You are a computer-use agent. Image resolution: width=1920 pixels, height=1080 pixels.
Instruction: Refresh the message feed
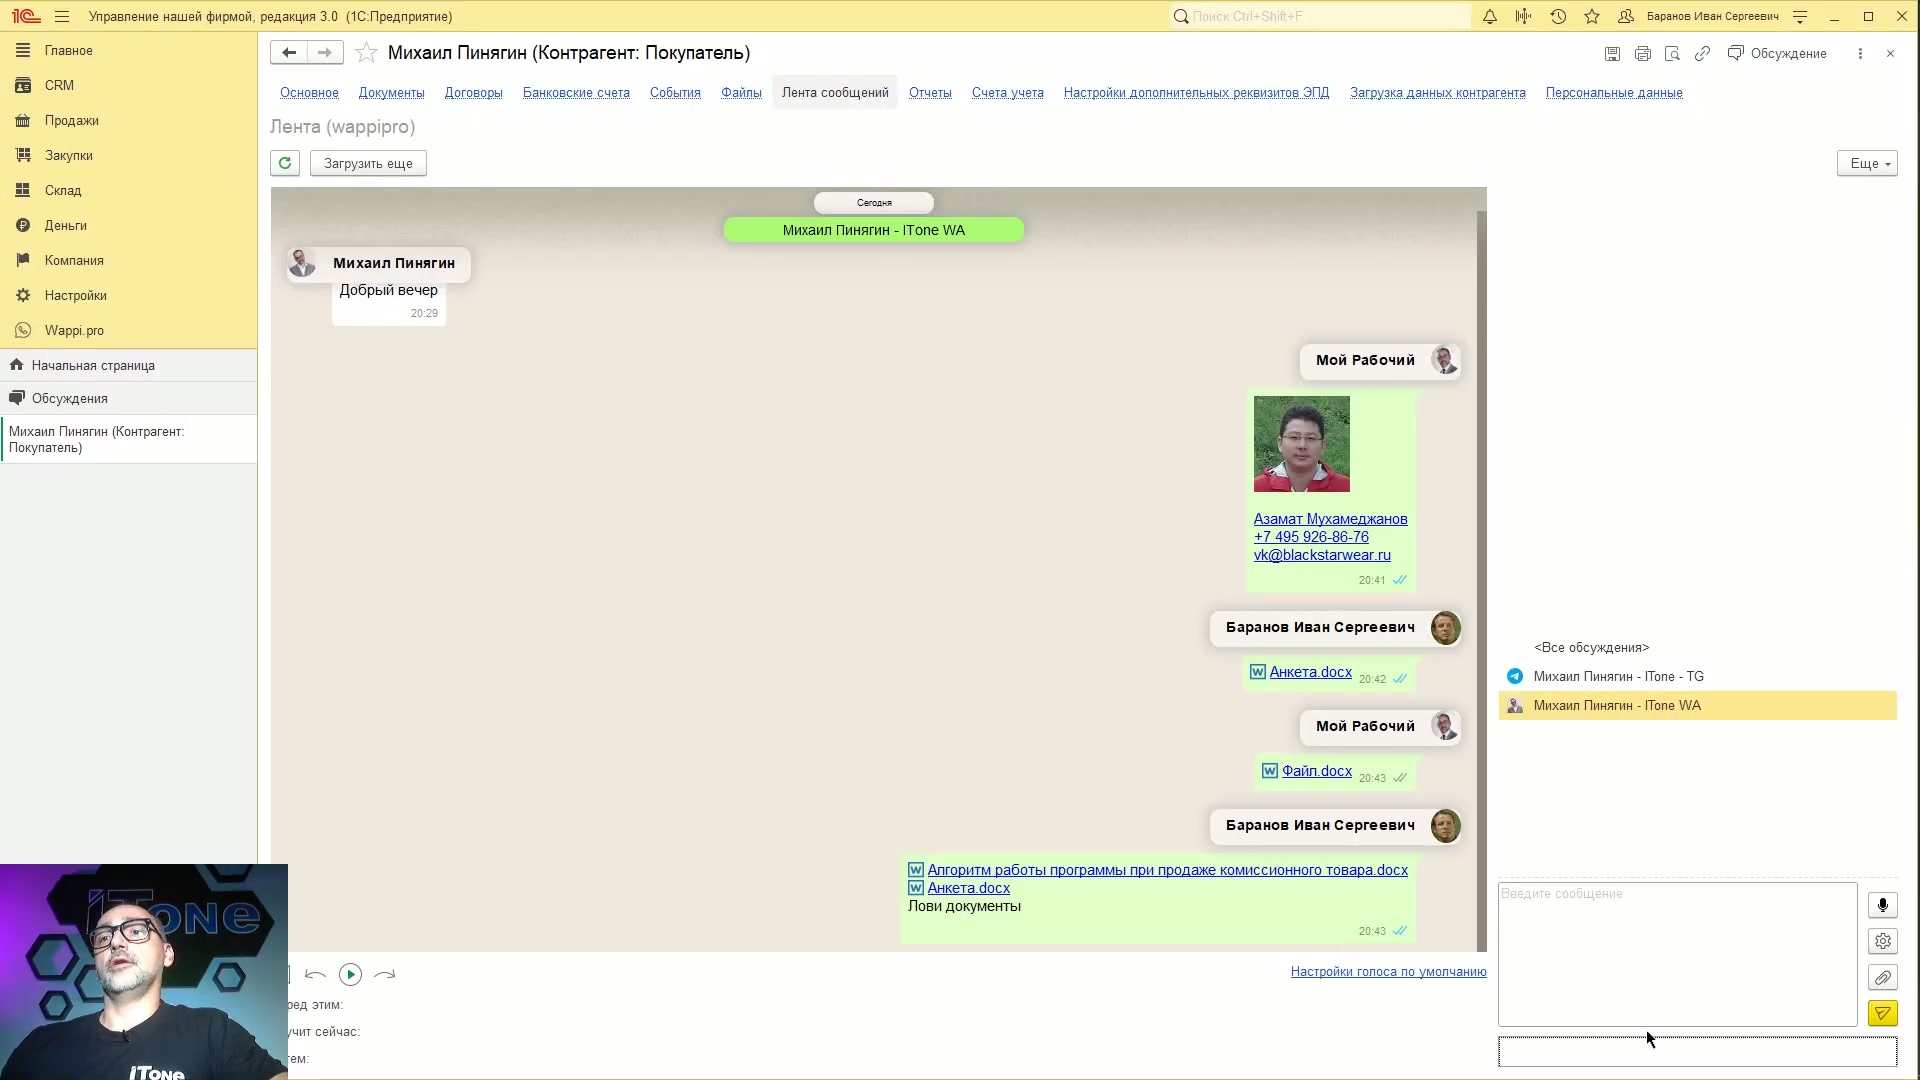coord(285,163)
